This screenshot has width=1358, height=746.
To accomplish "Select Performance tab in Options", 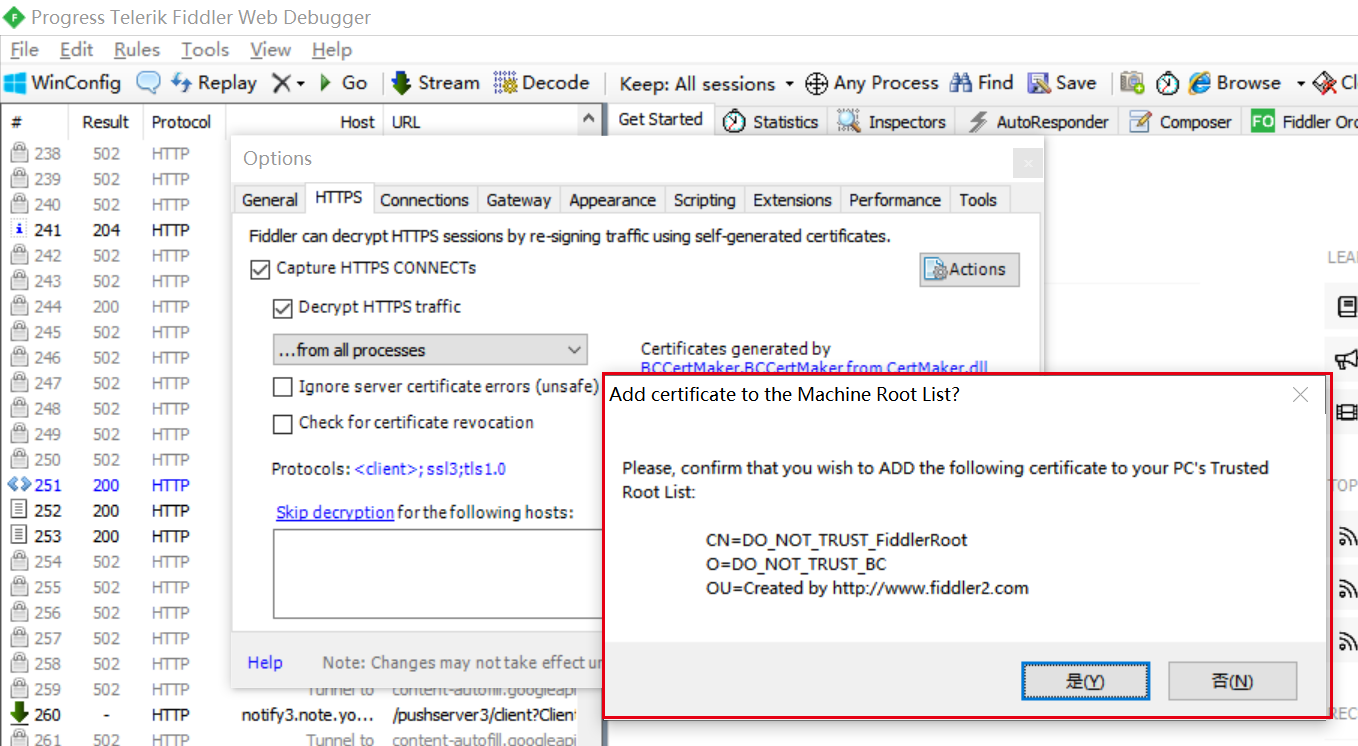I will click(895, 200).
